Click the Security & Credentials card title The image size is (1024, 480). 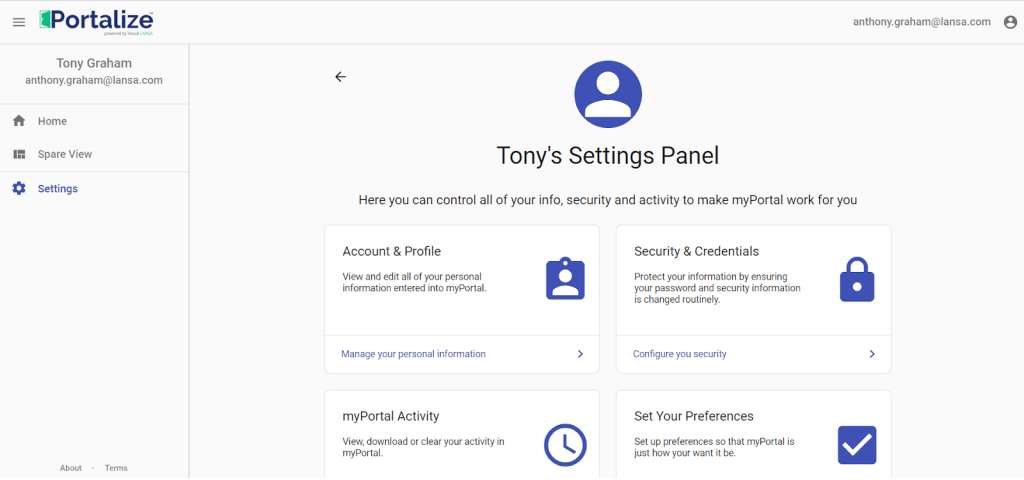pyautogui.click(x=696, y=251)
